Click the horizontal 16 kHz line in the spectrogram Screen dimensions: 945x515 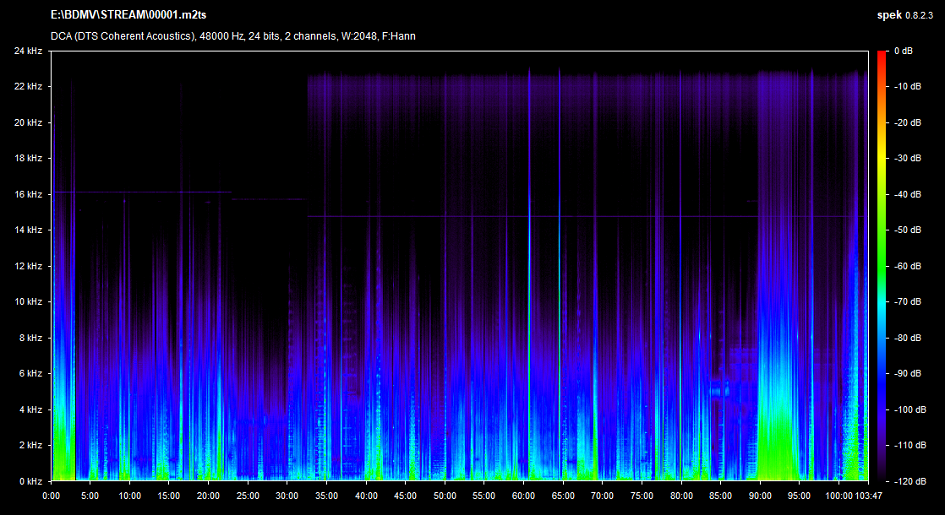click(140, 192)
